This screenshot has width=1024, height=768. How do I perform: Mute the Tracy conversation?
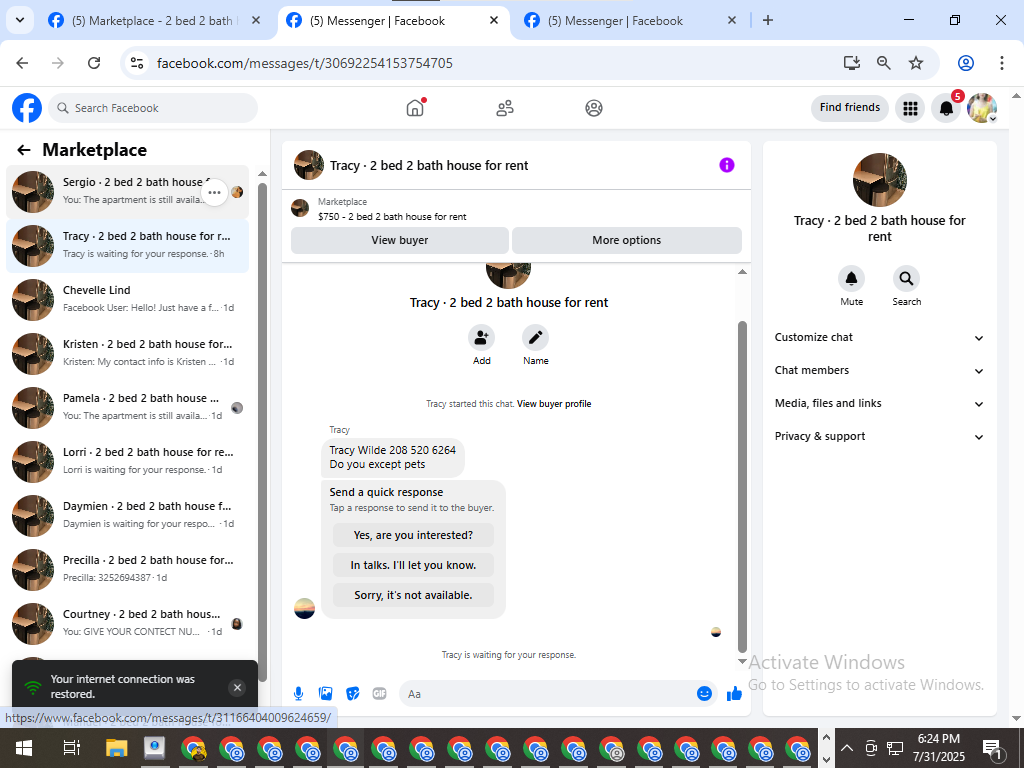click(x=852, y=279)
